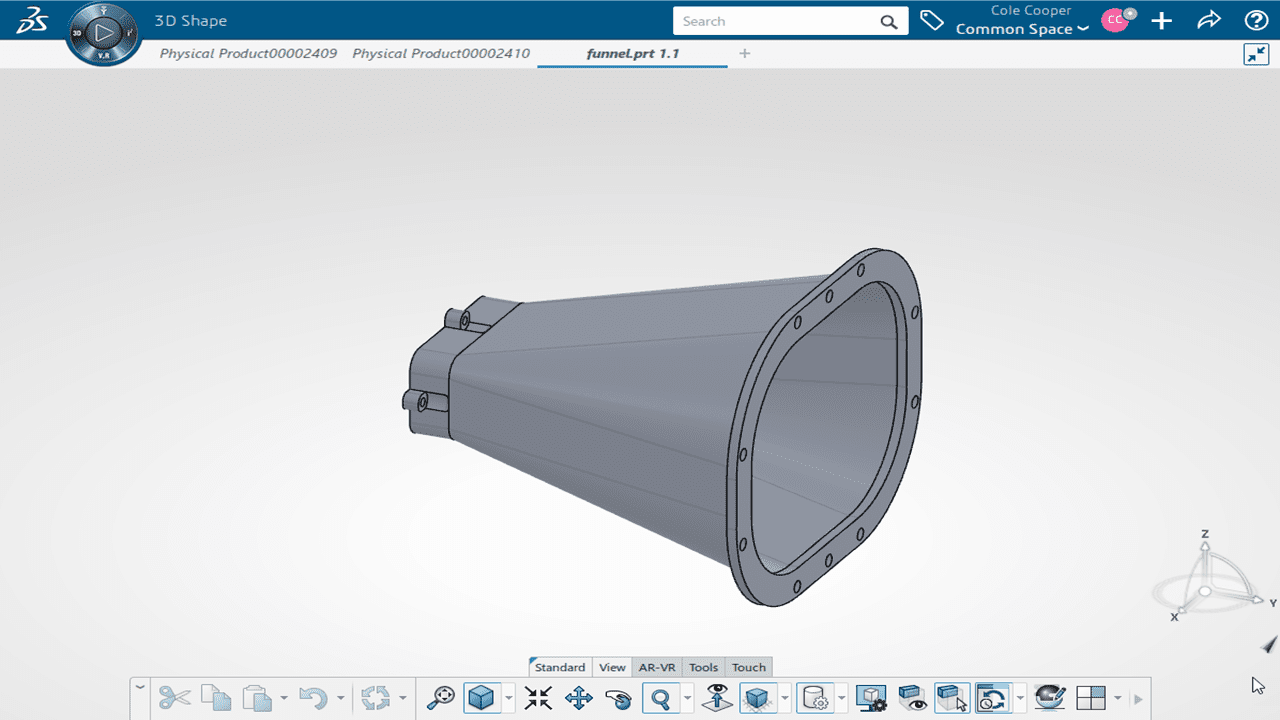Screen dimensions: 1280x720
Task: Add a new tab with plus button
Action: tap(745, 53)
